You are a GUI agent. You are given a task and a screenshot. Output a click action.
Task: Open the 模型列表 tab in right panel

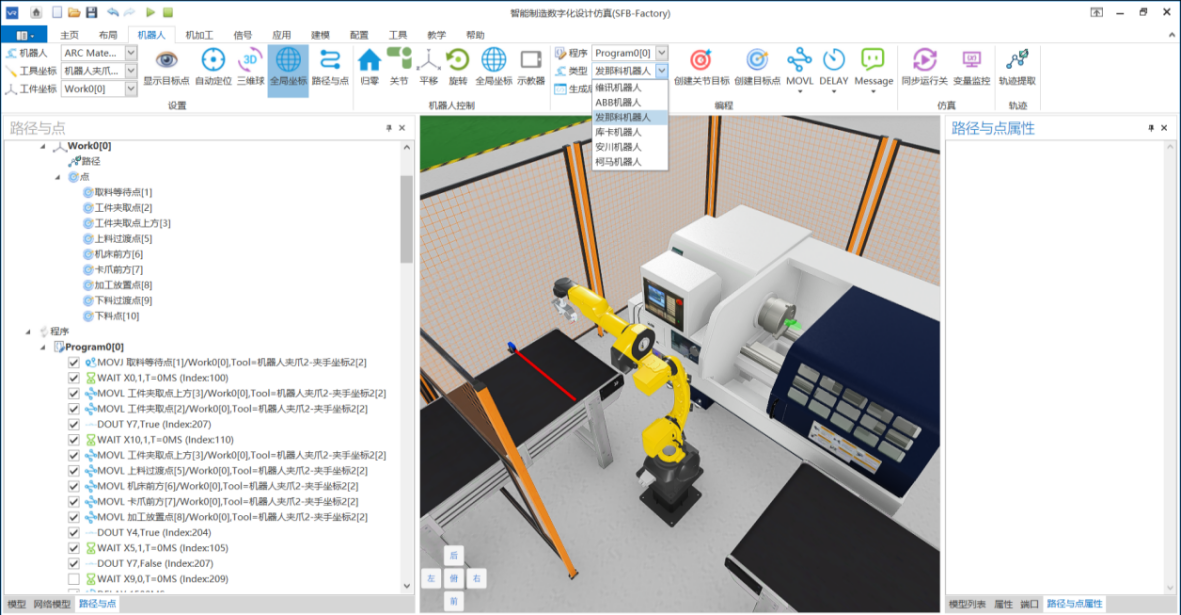tap(967, 604)
